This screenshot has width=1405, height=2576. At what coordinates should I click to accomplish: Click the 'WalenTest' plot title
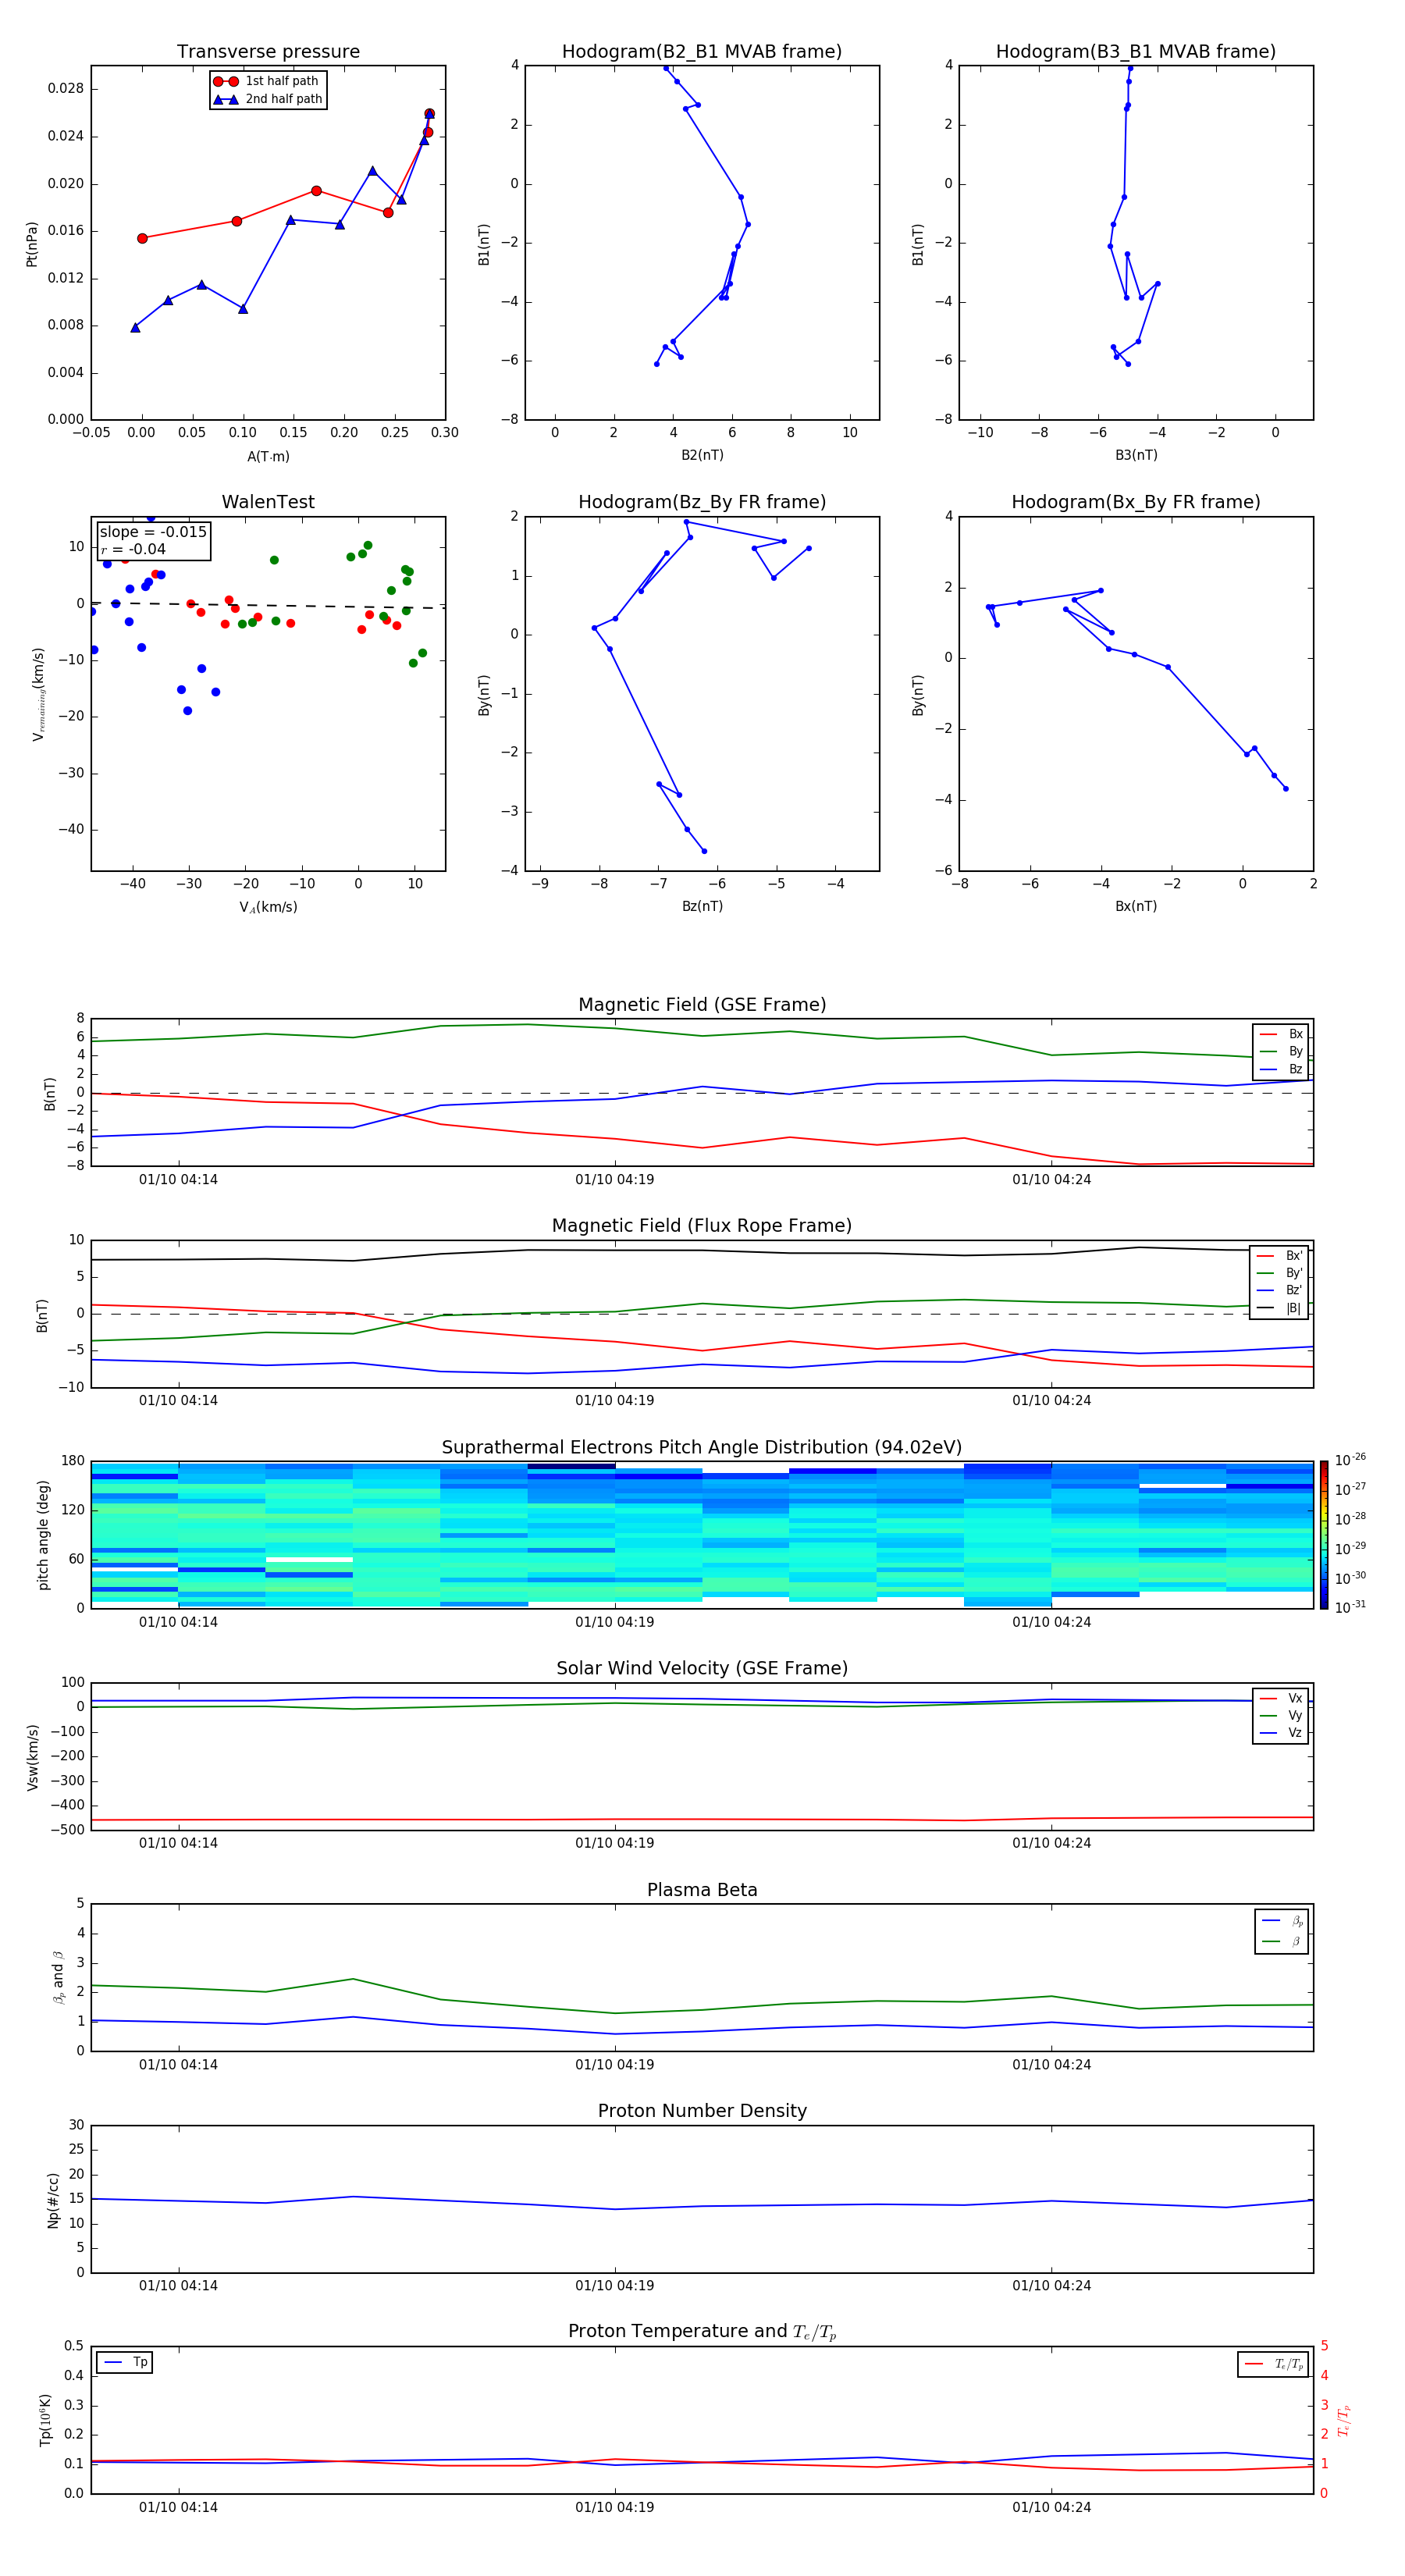coord(268,502)
